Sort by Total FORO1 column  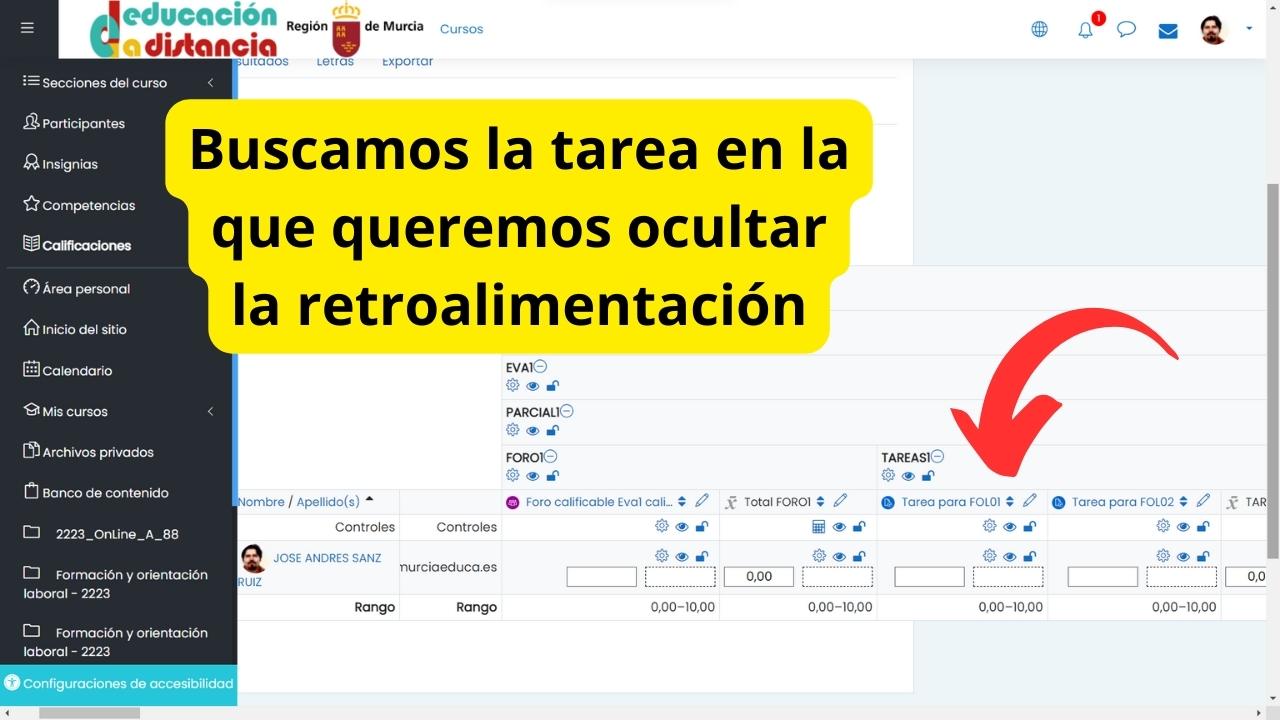tap(820, 502)
